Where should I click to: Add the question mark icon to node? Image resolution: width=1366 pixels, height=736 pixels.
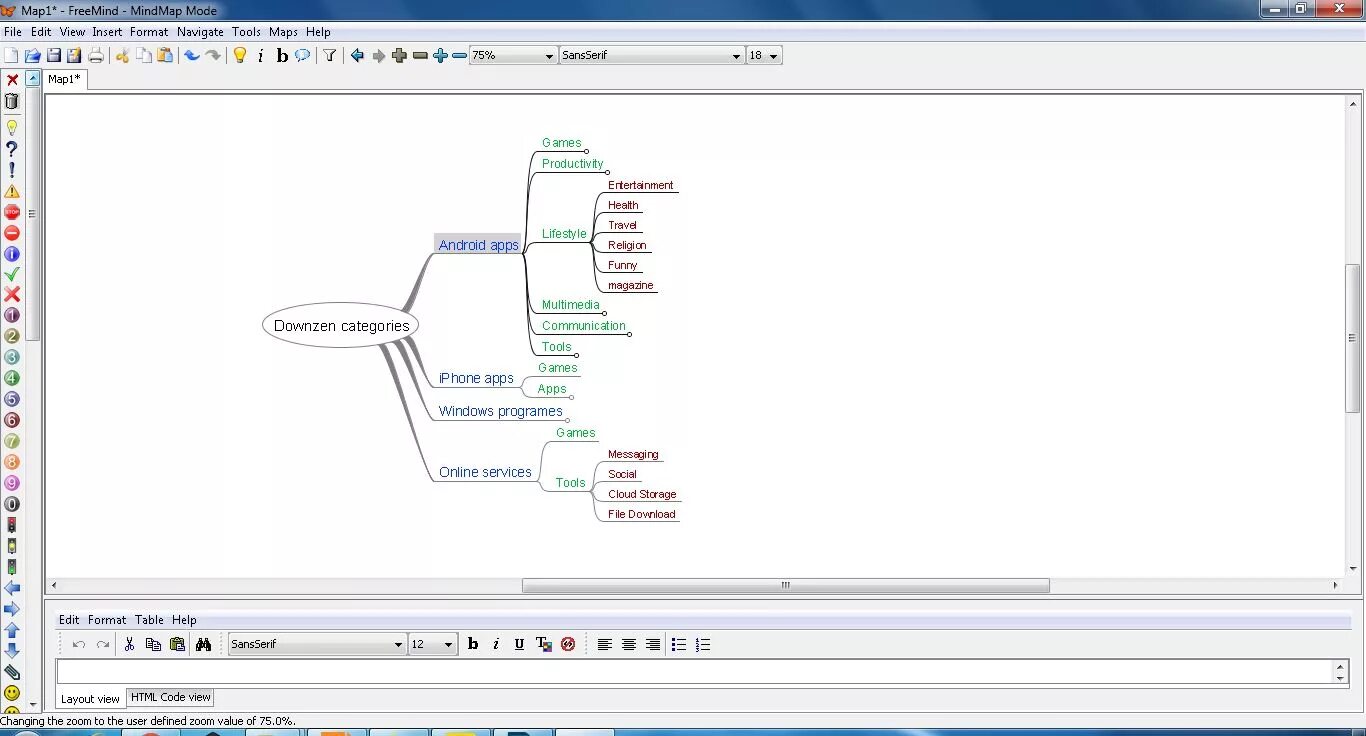click(12, 149)
